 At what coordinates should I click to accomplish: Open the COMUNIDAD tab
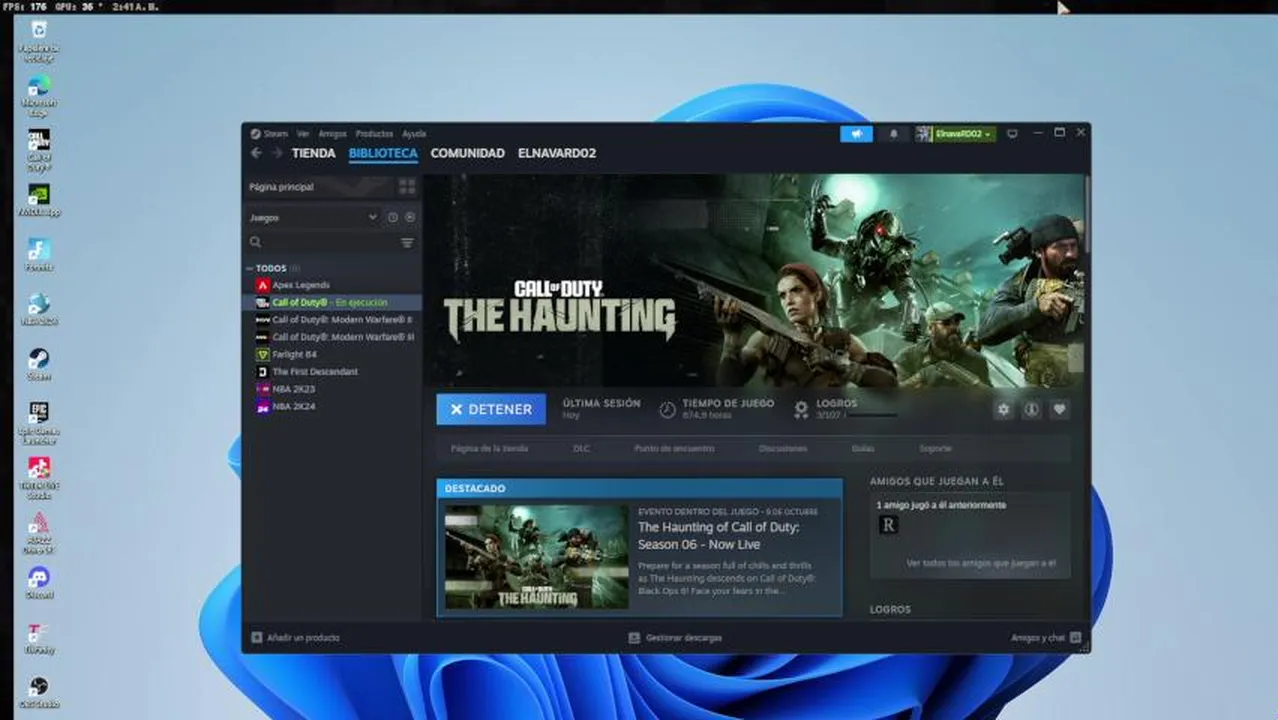pyautogui.click(x=467, y=153)
